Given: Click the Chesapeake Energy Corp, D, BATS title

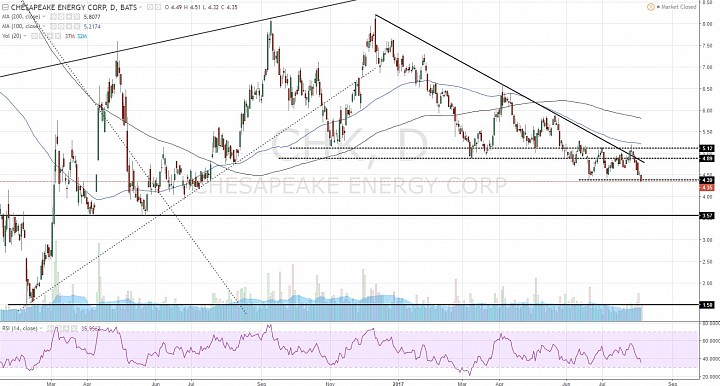Looking at the screenshot, I should tap(73, 7).
